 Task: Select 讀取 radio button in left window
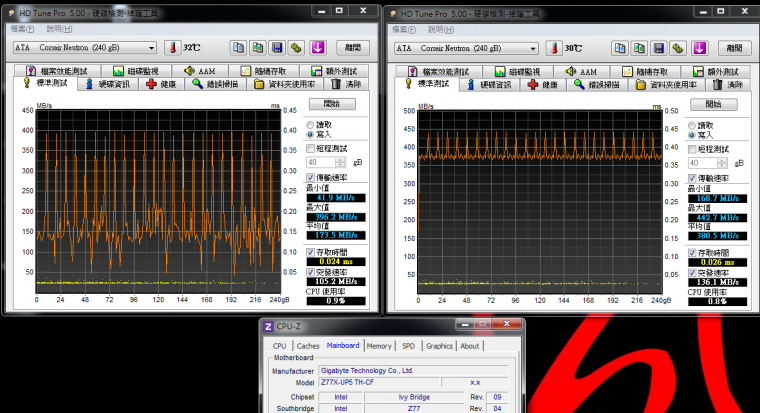coord(310,124)
